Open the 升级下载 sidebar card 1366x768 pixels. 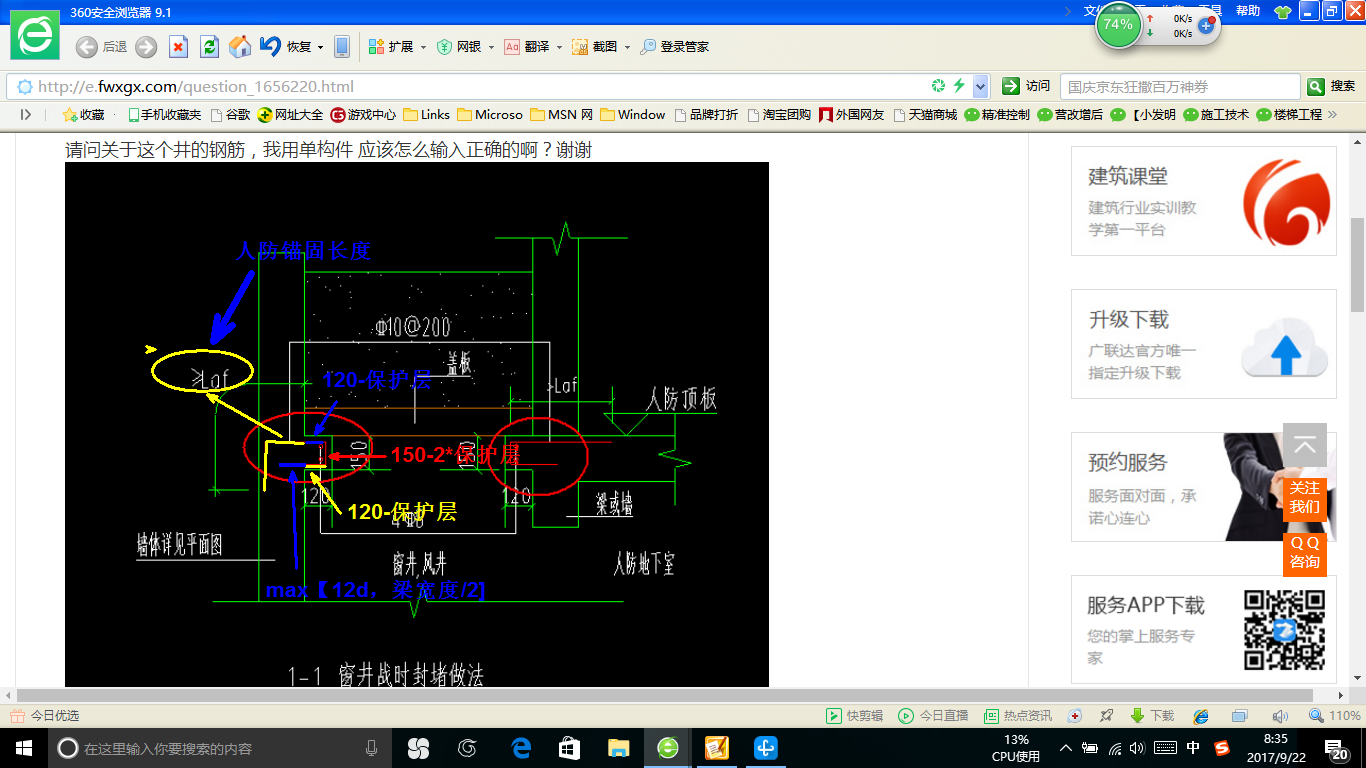click(x=1204, y=344)
